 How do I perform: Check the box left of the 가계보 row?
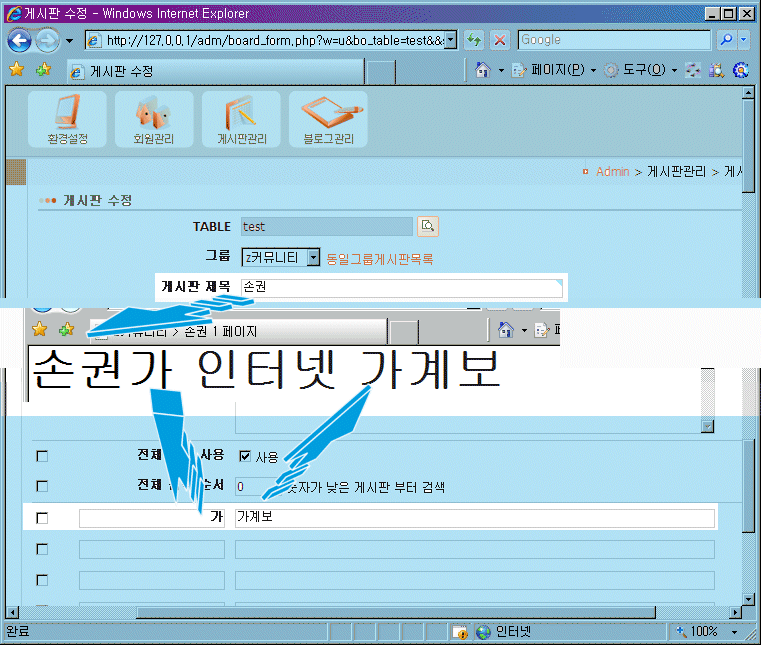[42, 518]
